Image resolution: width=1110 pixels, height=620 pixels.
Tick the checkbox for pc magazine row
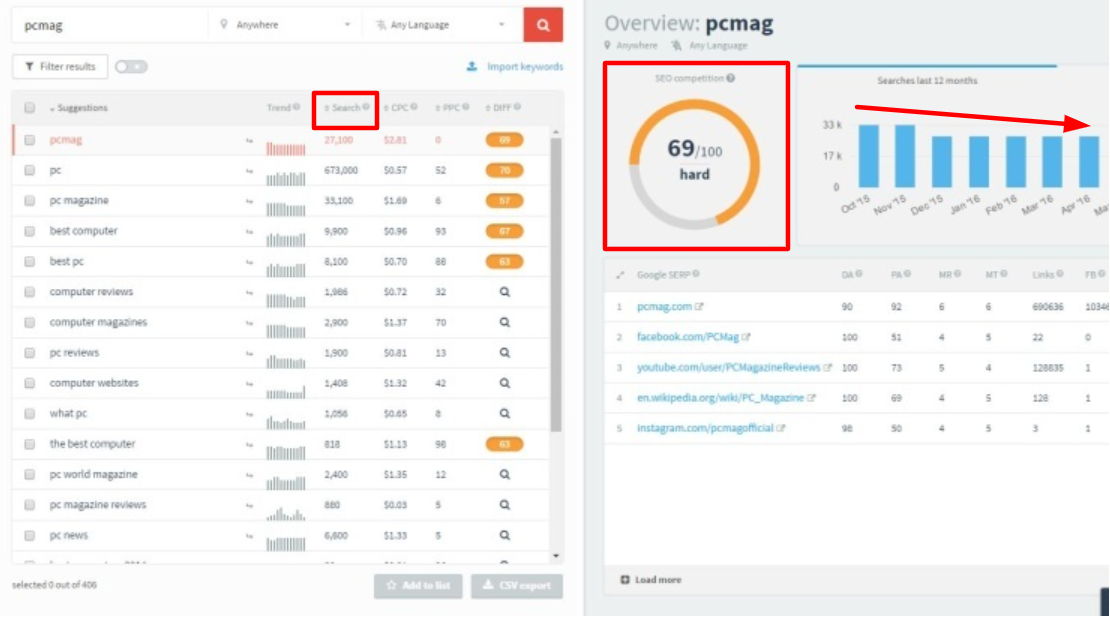pos(30,201)
